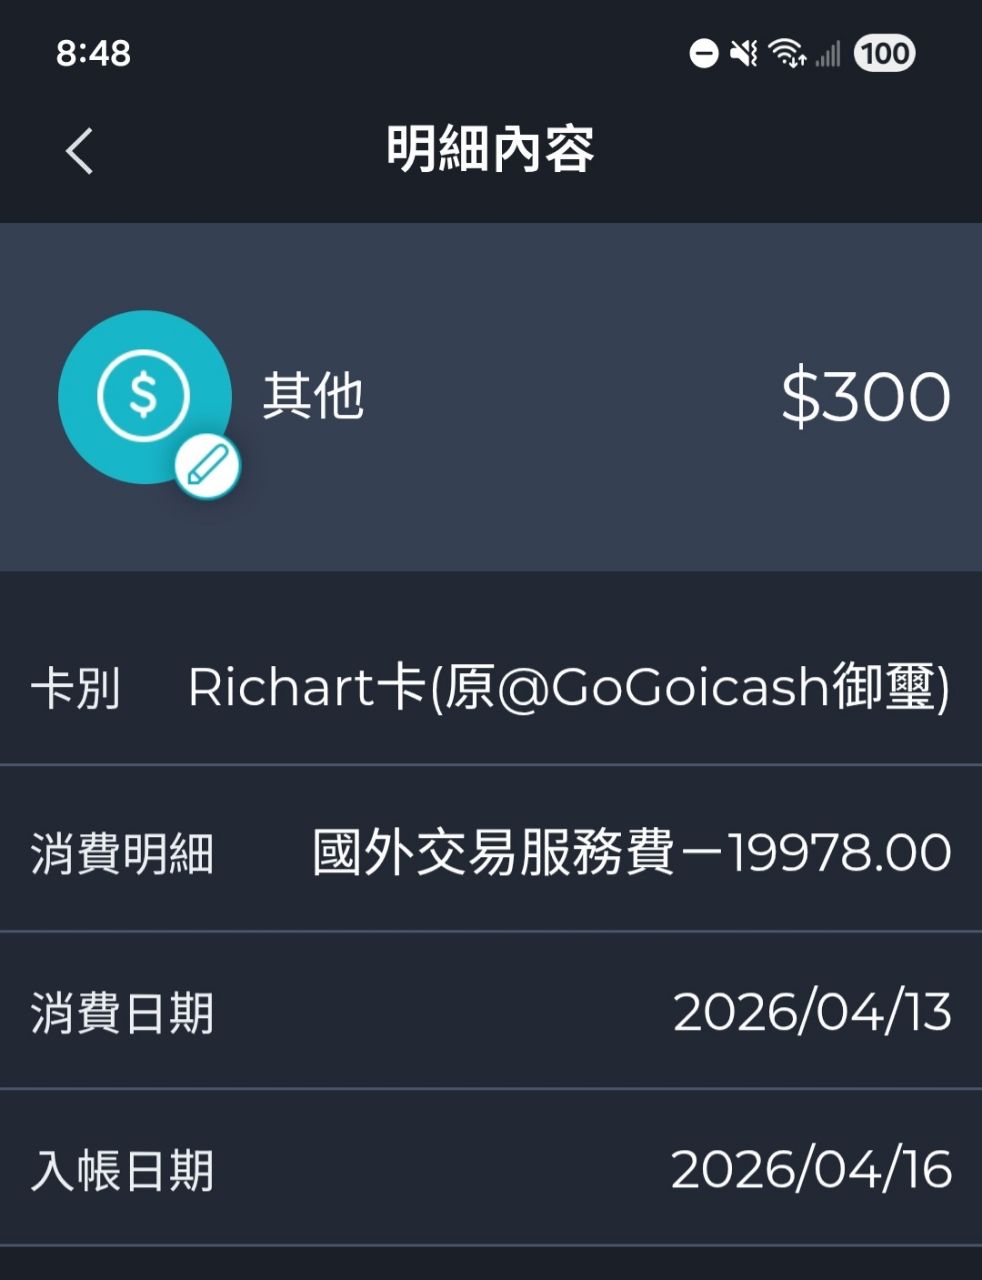
Task: Tap the teal dollar category icon
Action: [x=142, y=396]
